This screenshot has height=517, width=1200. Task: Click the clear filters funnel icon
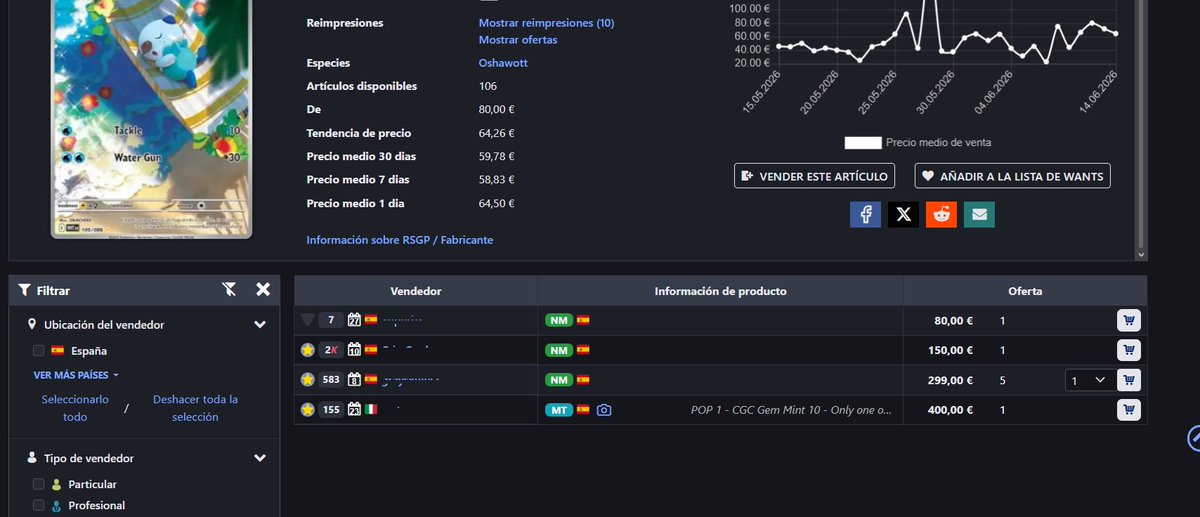point(229,290)
